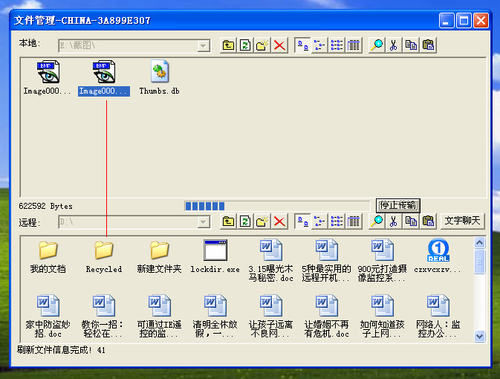Copy the selected local file
Screen dimensions: 500x379
(x=411, y=45)
